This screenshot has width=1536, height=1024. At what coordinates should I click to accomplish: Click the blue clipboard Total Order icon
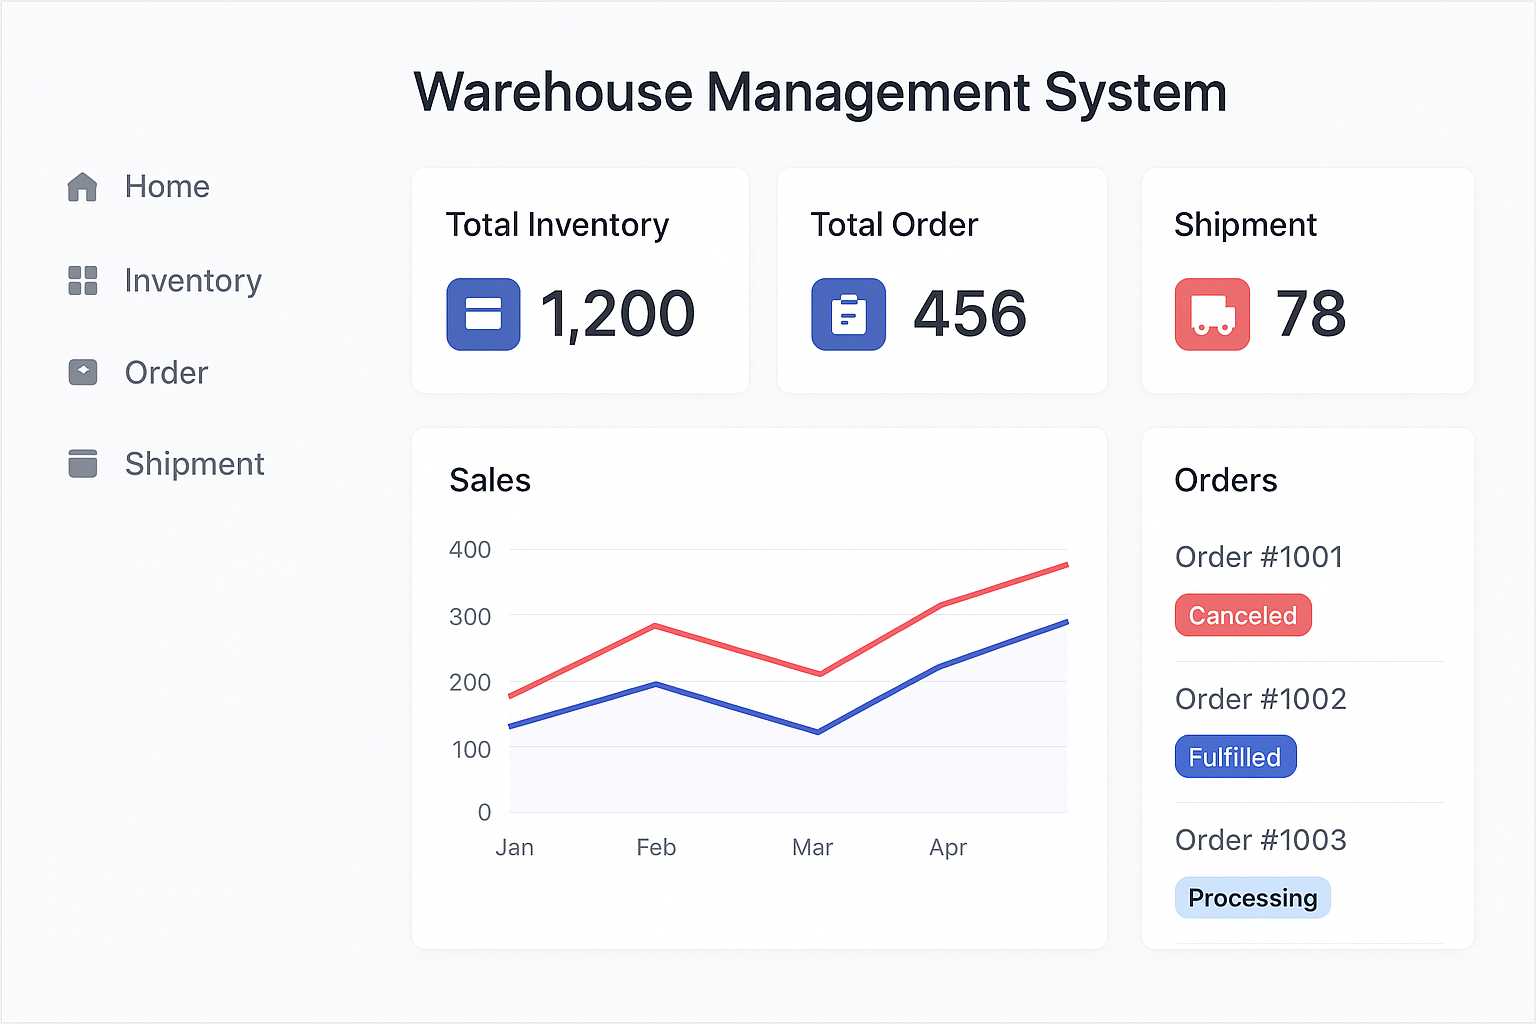click(x=848, y=314)
